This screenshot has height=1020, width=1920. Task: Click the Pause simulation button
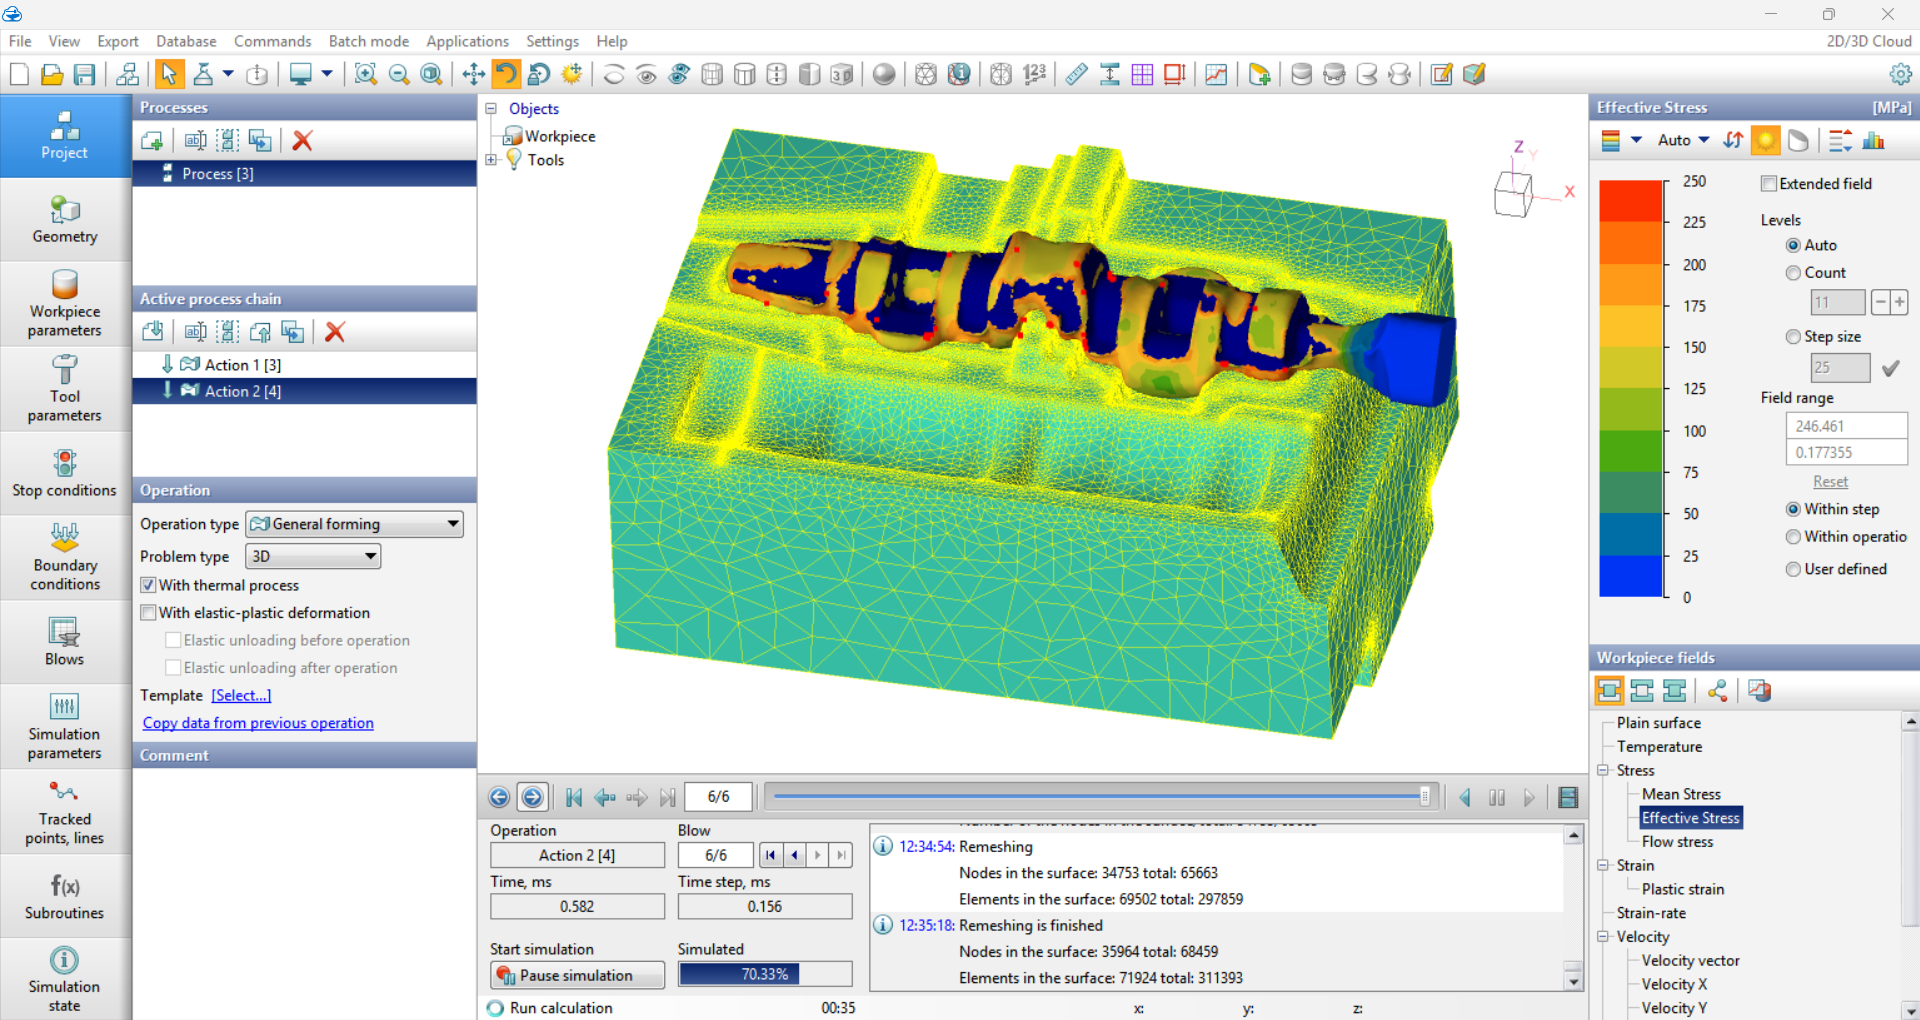[x=577, y=975]
